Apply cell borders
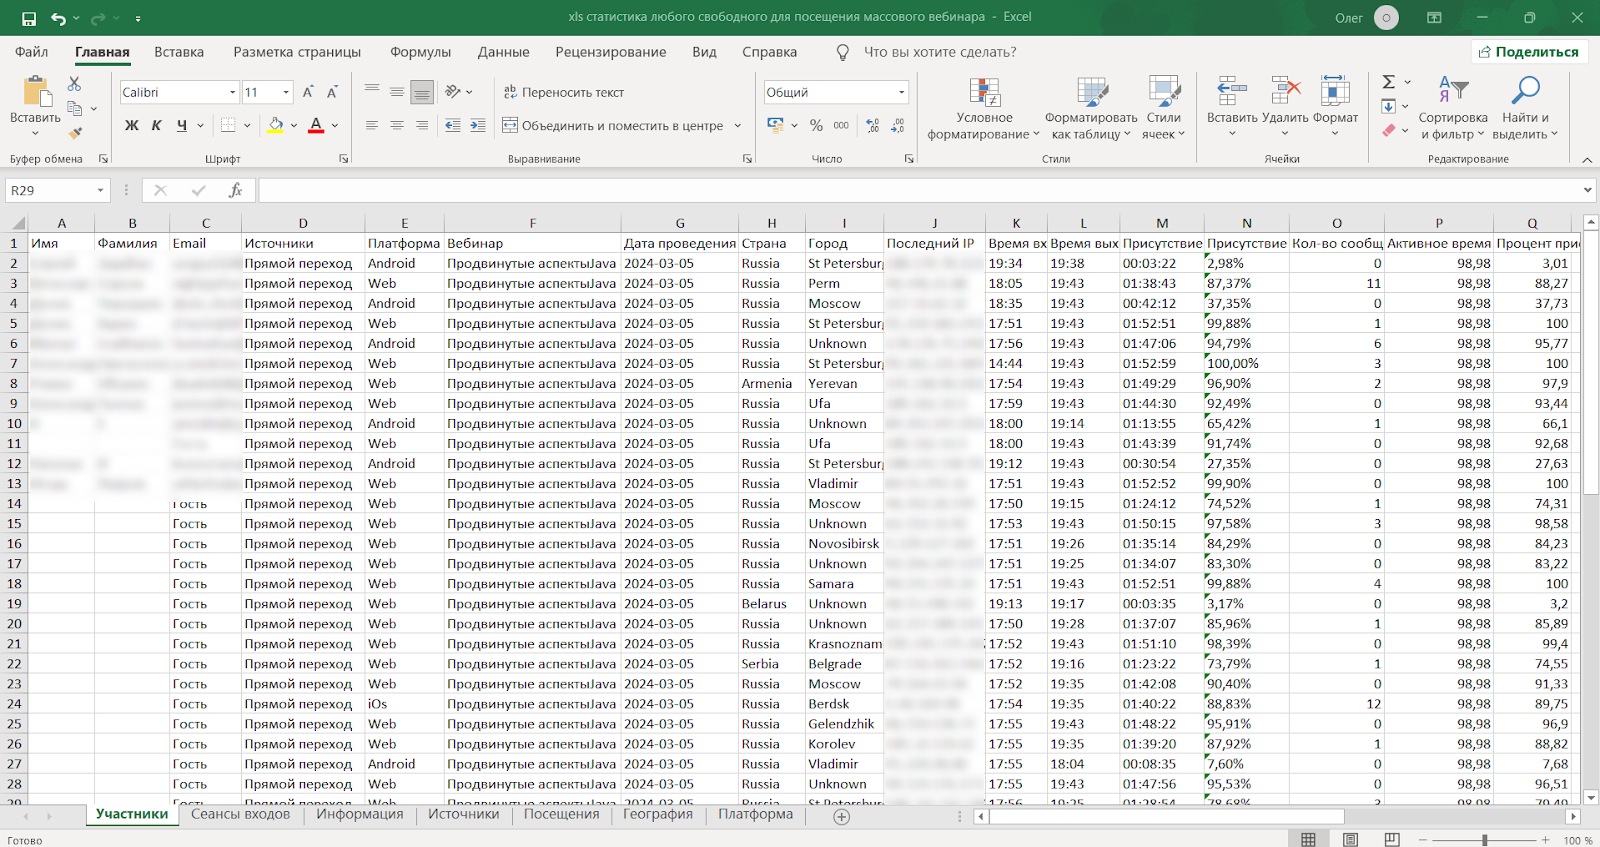Image resolution: width=1600 pixels, height=847 pixels. (x=228, y=125)
